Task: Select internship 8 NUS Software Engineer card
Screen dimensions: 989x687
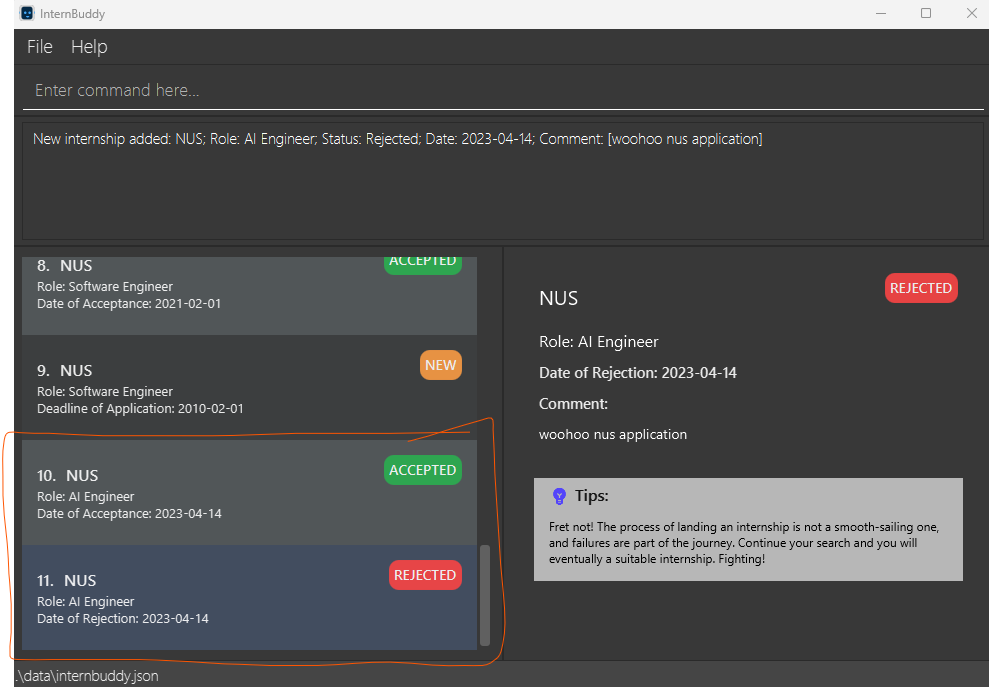Action: click(249, 295)
